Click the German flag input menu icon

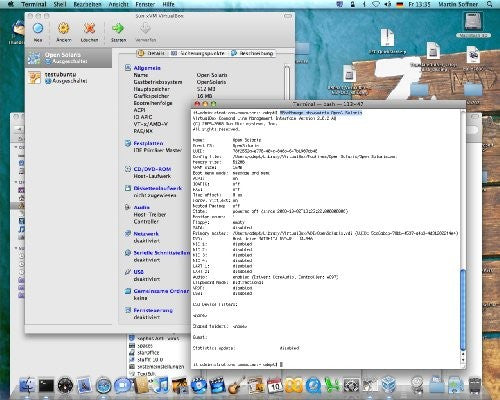400,4
